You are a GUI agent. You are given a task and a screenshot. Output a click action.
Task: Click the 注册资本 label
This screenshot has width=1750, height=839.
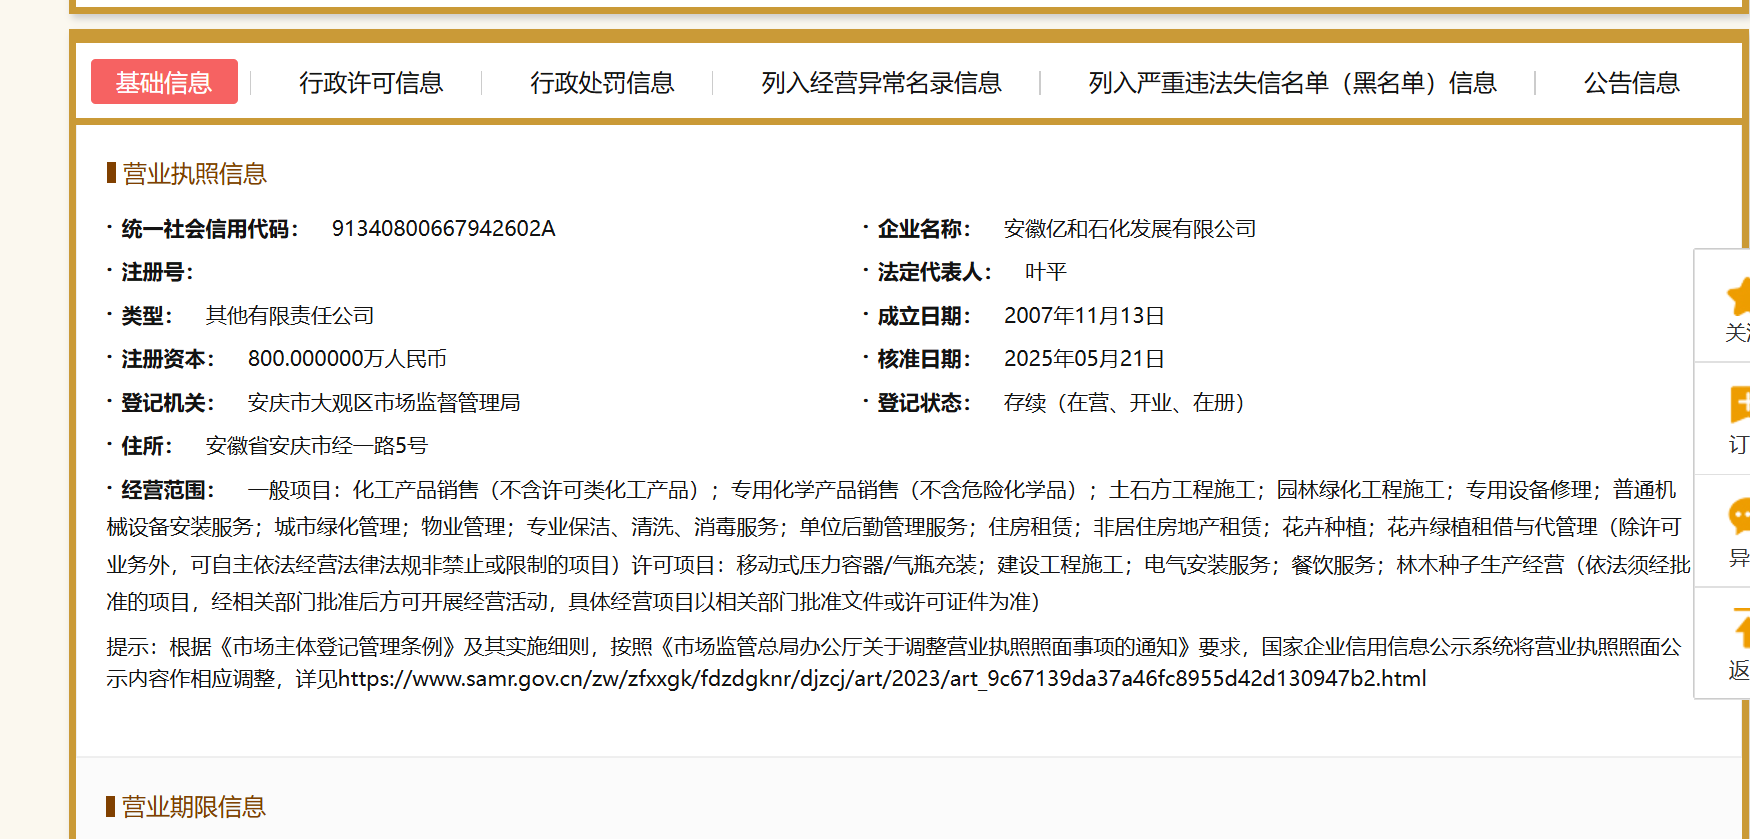[x=168, y=359]
